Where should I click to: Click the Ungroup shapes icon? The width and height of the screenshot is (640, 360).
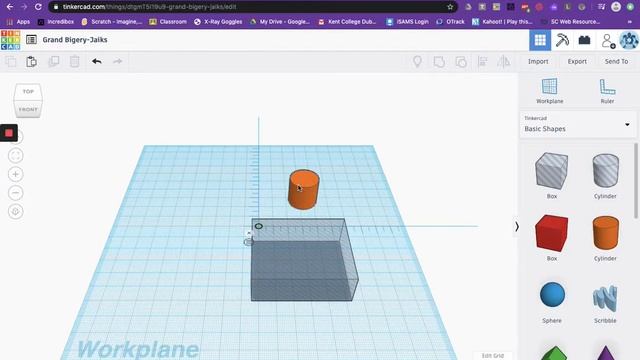click(x=461, y=62)
